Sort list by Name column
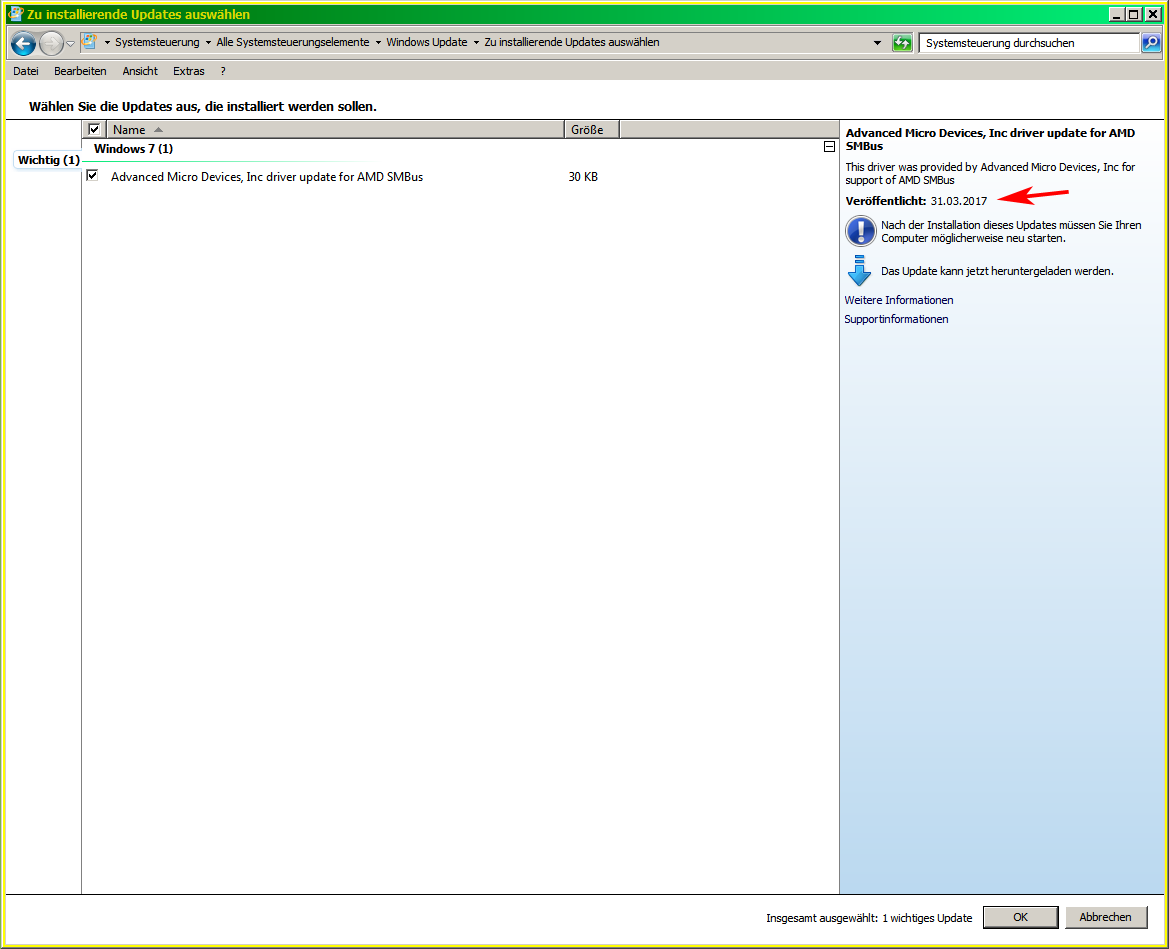Viewport: 1169px width, 949px height. click(335, 130)
